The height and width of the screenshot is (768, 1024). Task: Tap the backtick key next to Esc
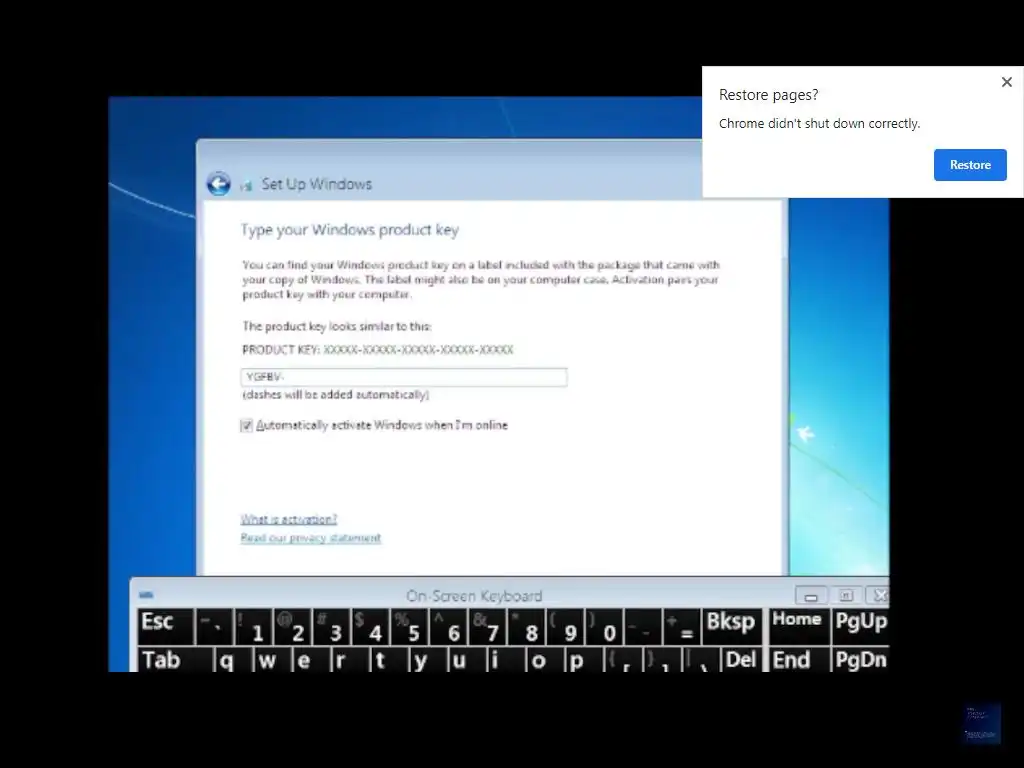[214, 626]
